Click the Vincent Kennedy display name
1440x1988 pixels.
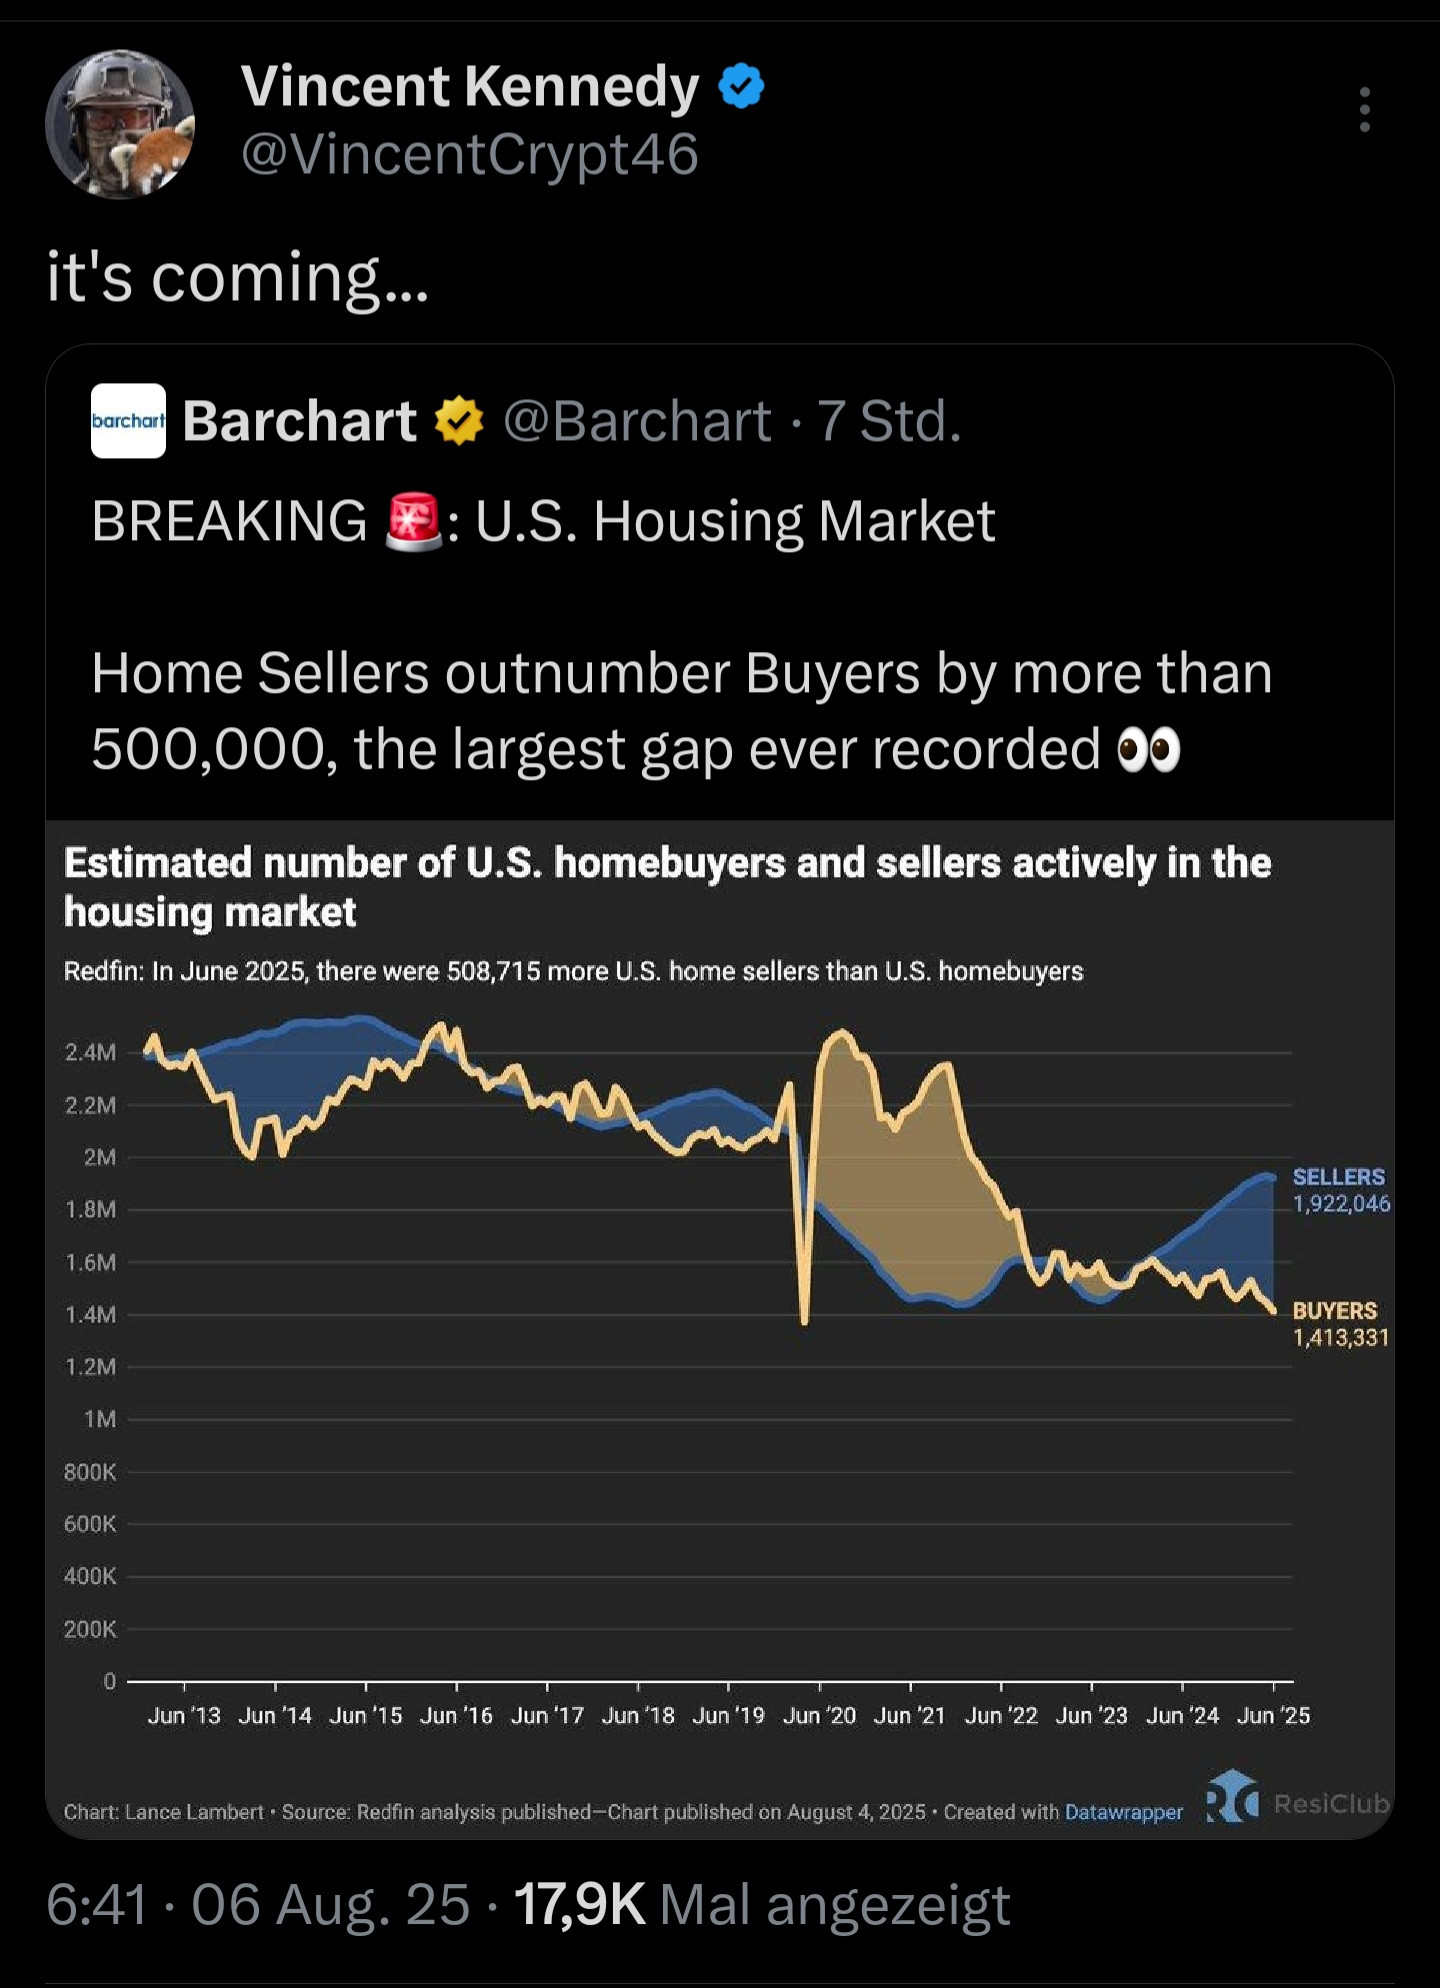coord(469,86)
